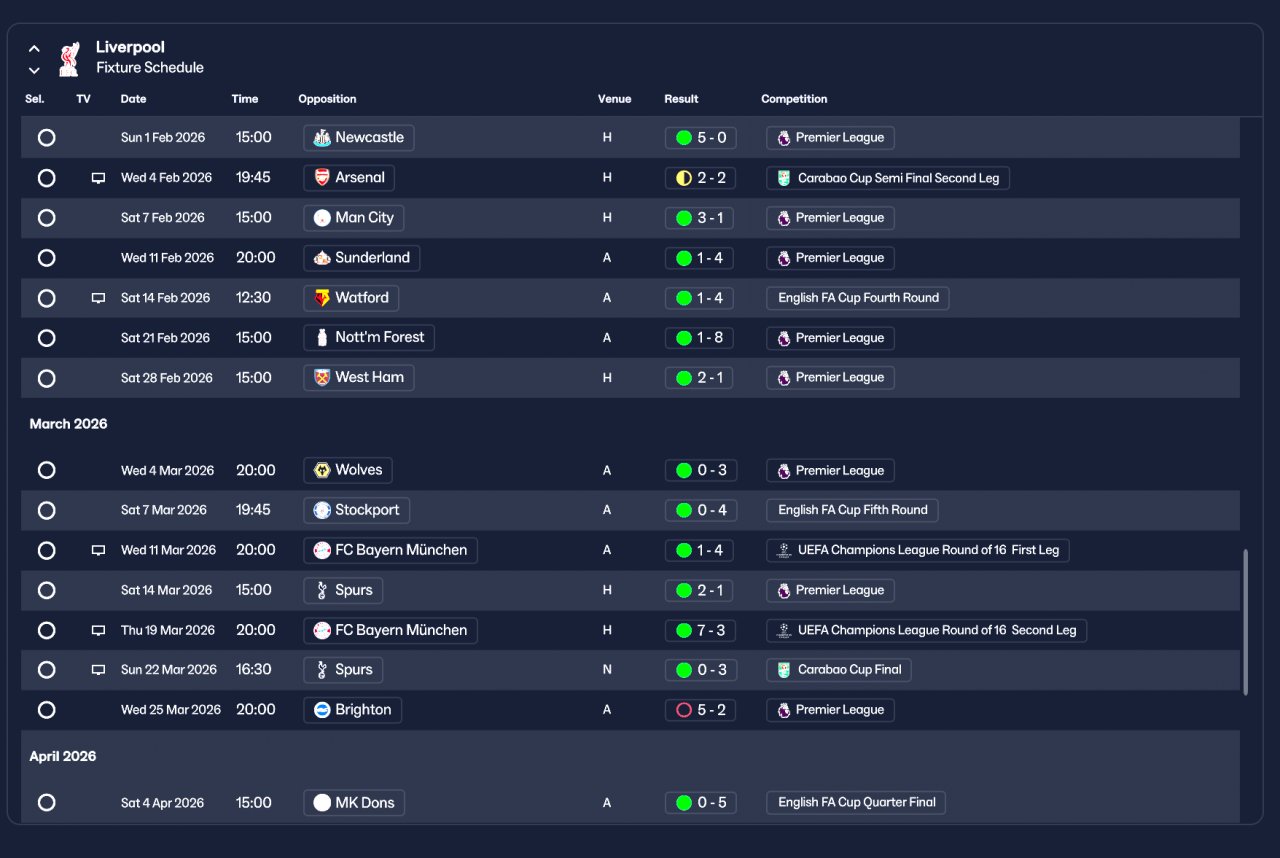
Task: Open Spurs from the Sat 14 Mar row
Action: [x=343, y=590]
